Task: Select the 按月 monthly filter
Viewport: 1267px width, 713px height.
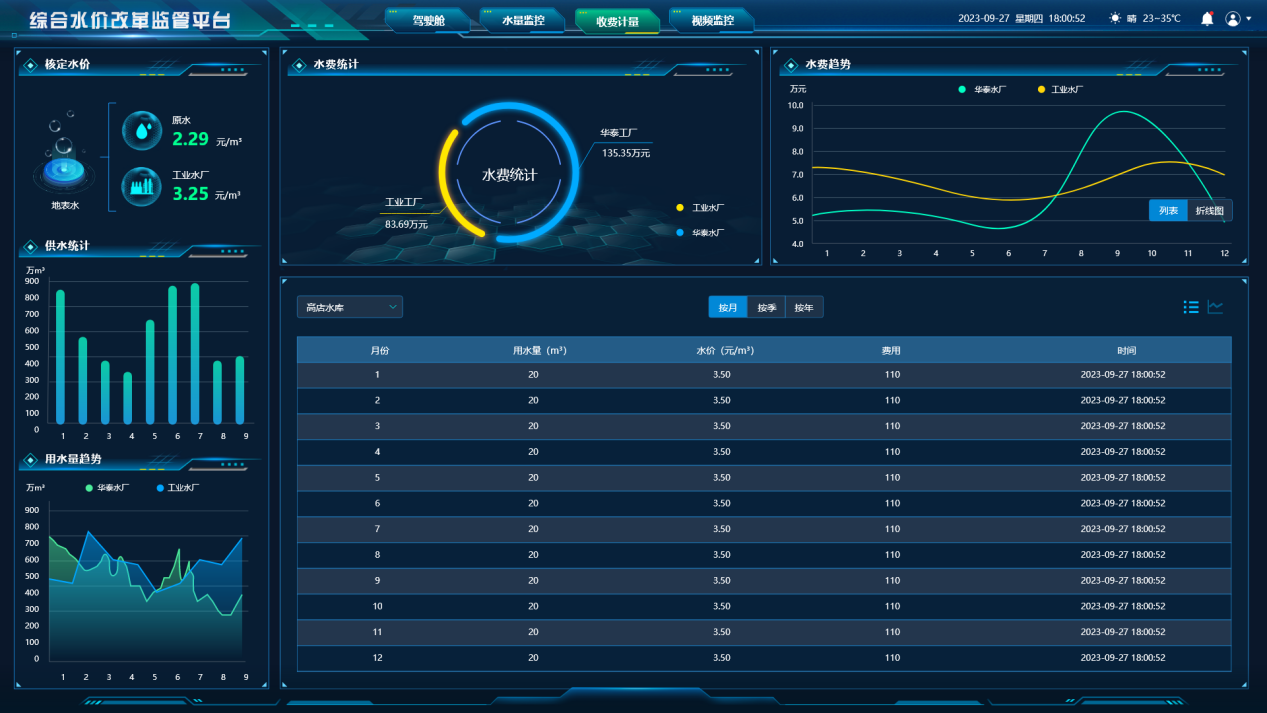Action: coord(727,307)
